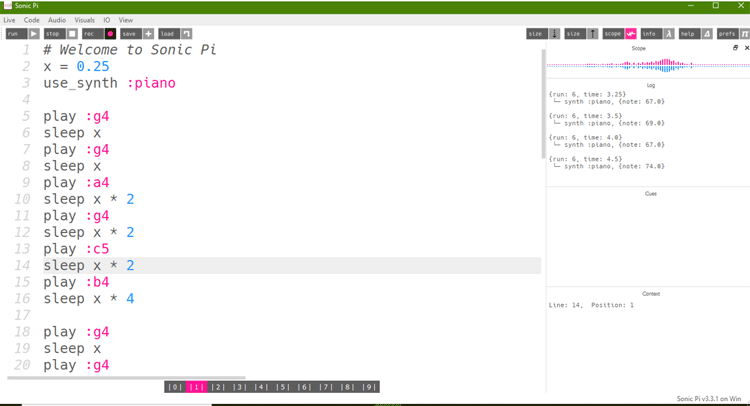Open the Code menu
This screenshot has height=406, width=750.
[32, 20]
